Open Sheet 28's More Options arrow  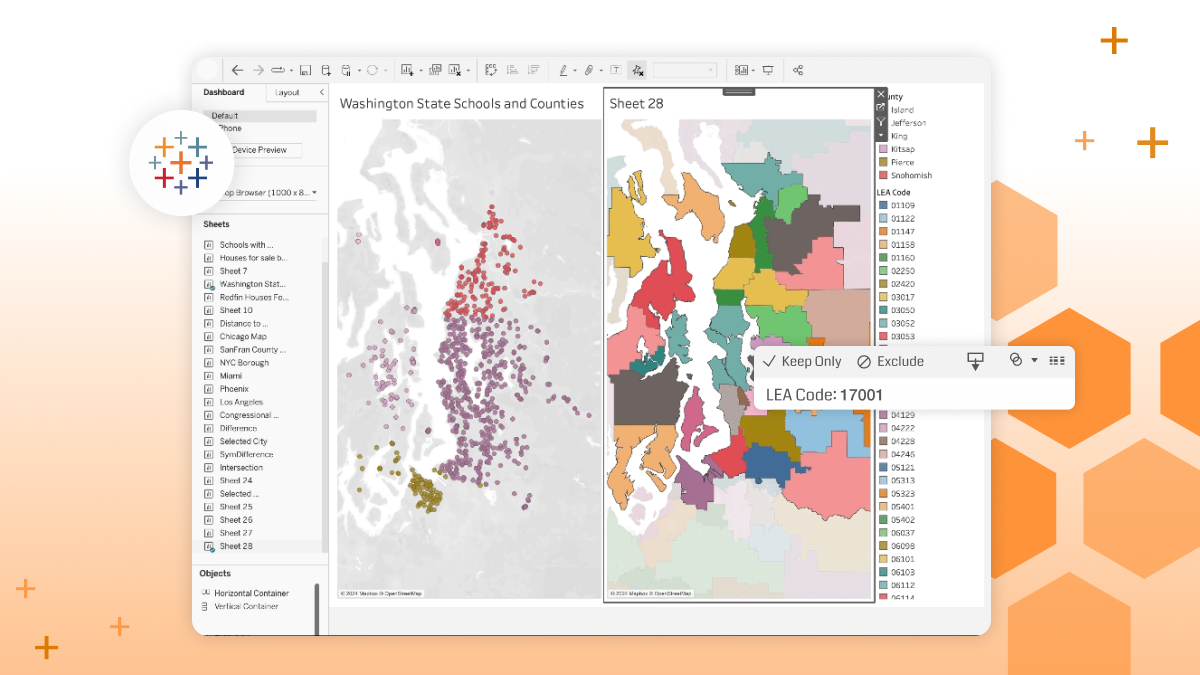click(x=881, y=135)
